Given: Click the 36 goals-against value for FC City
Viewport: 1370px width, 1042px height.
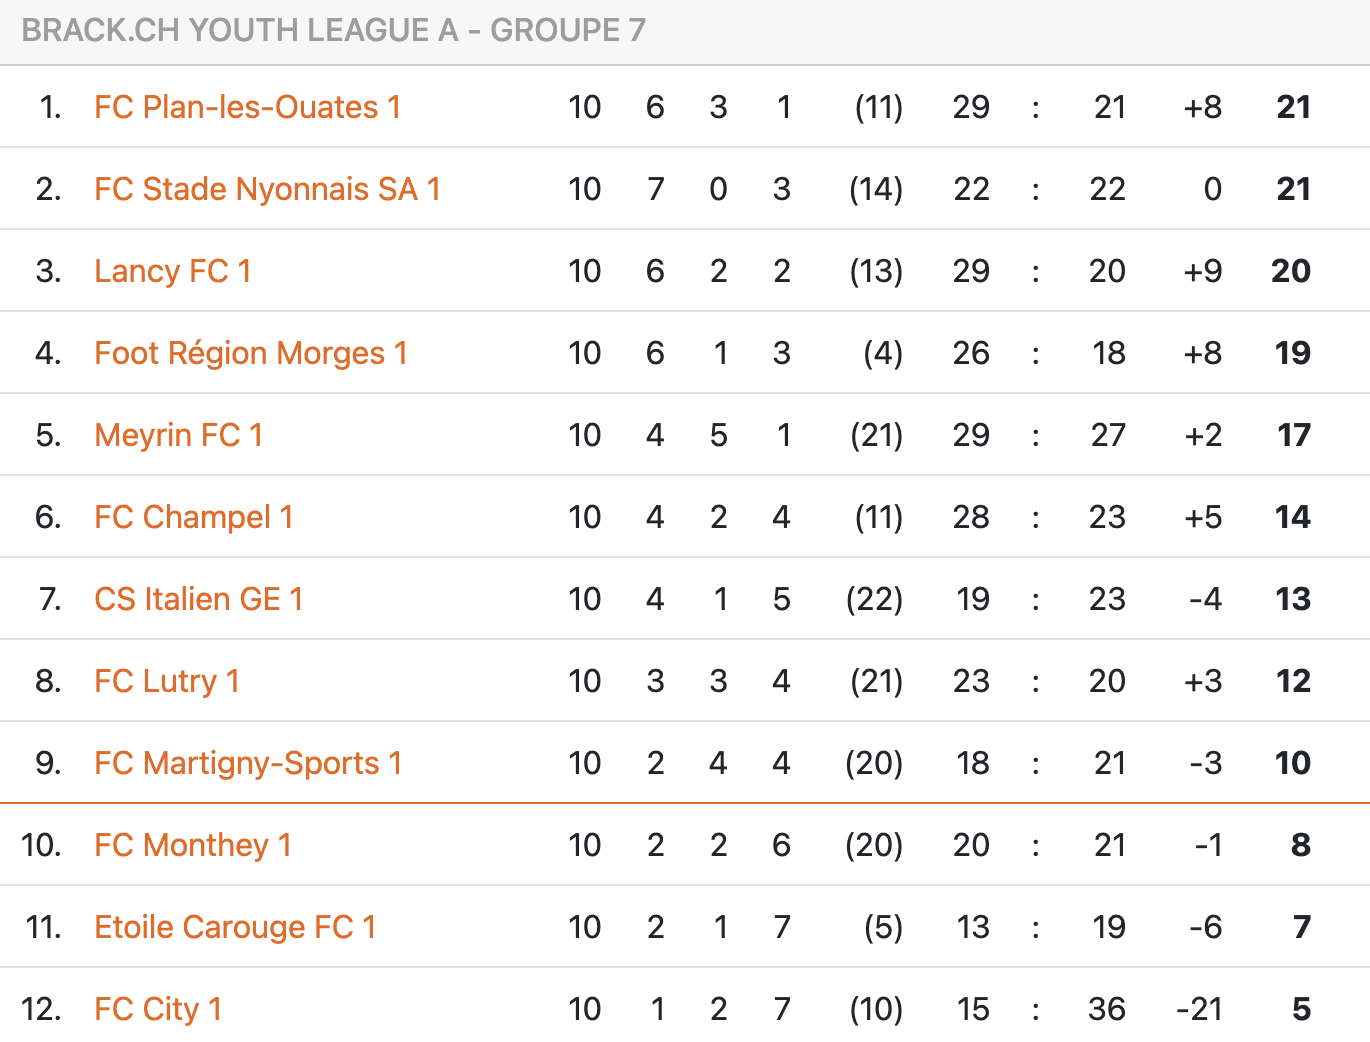Looking at the screenshot, I should (1106, 1009).
